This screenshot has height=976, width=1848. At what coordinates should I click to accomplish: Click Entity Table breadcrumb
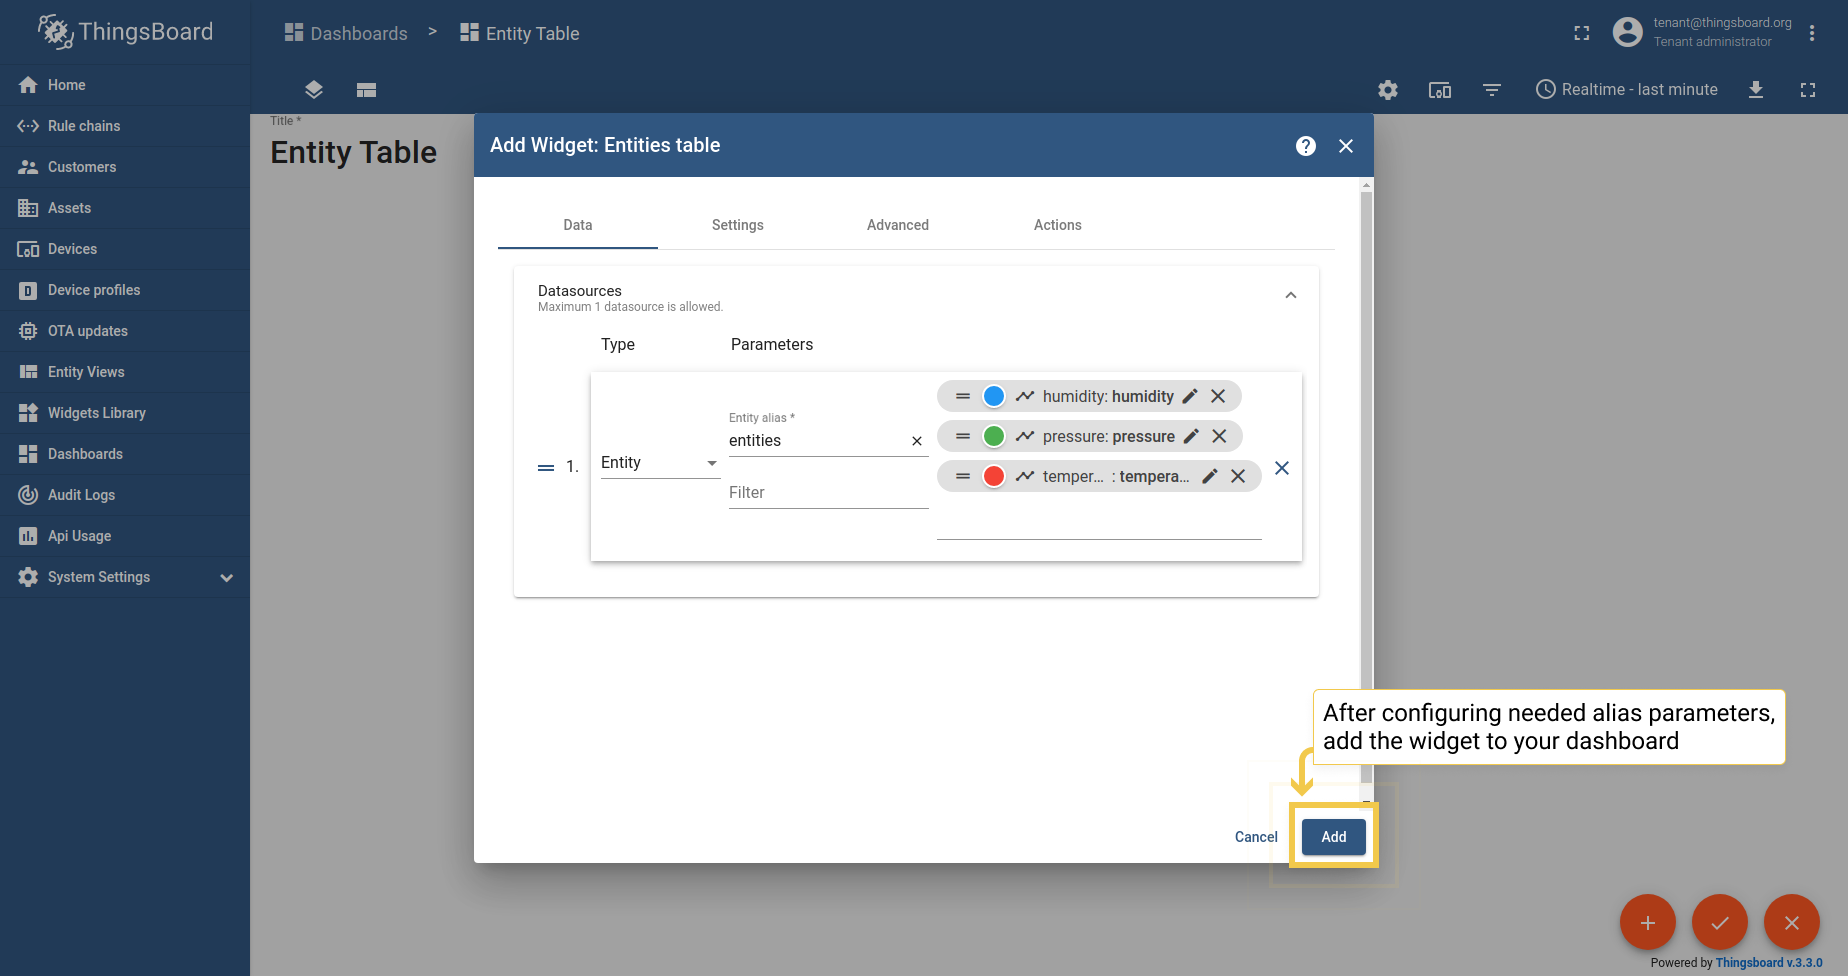tap(520, 33)
